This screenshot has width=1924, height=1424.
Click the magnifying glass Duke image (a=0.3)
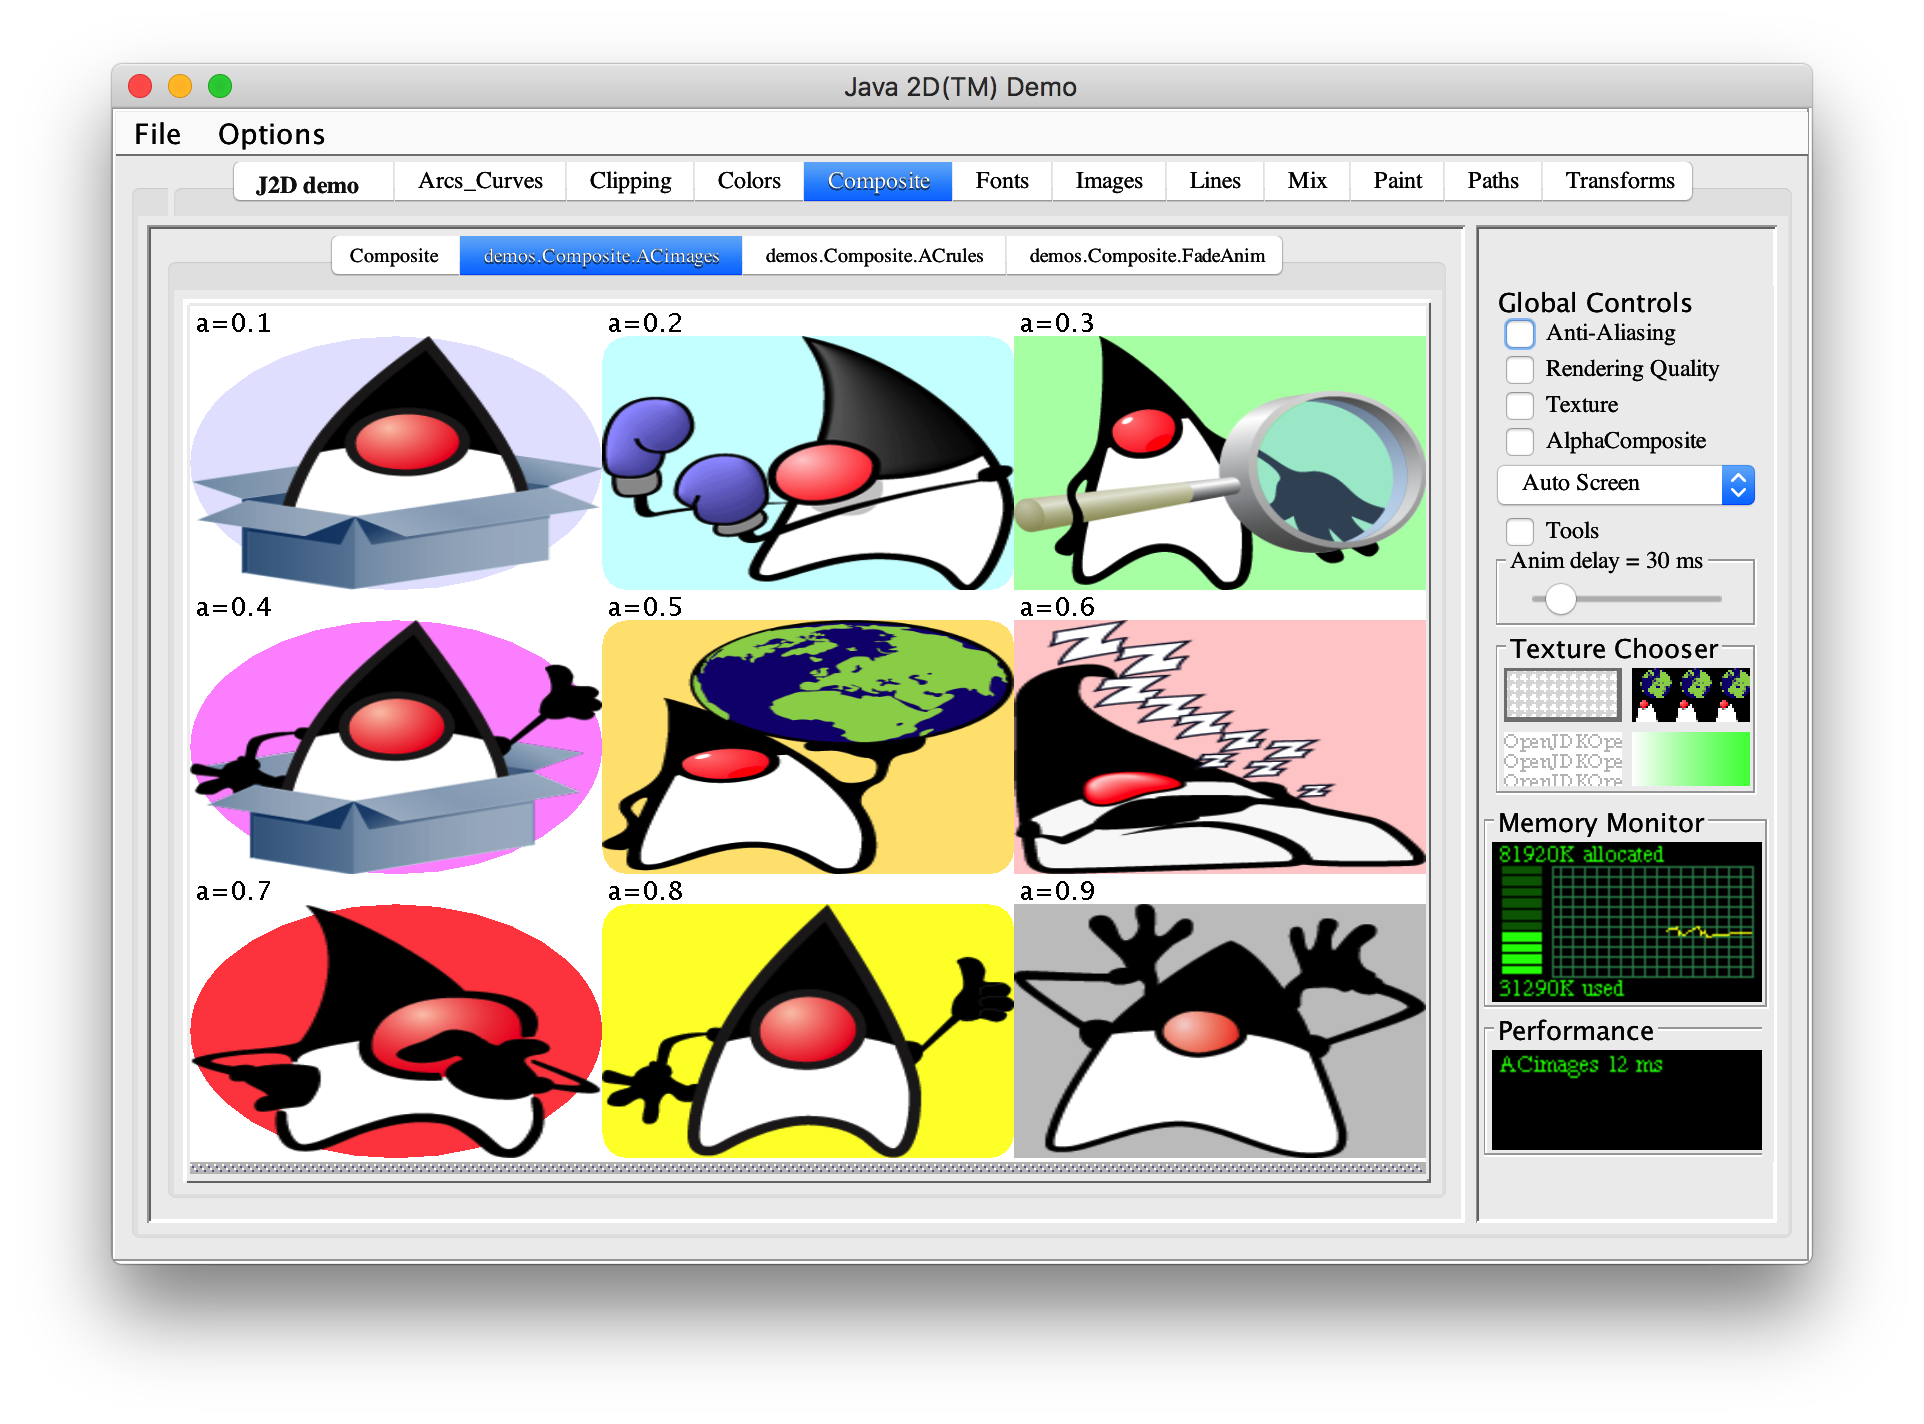coord(1219,462)
